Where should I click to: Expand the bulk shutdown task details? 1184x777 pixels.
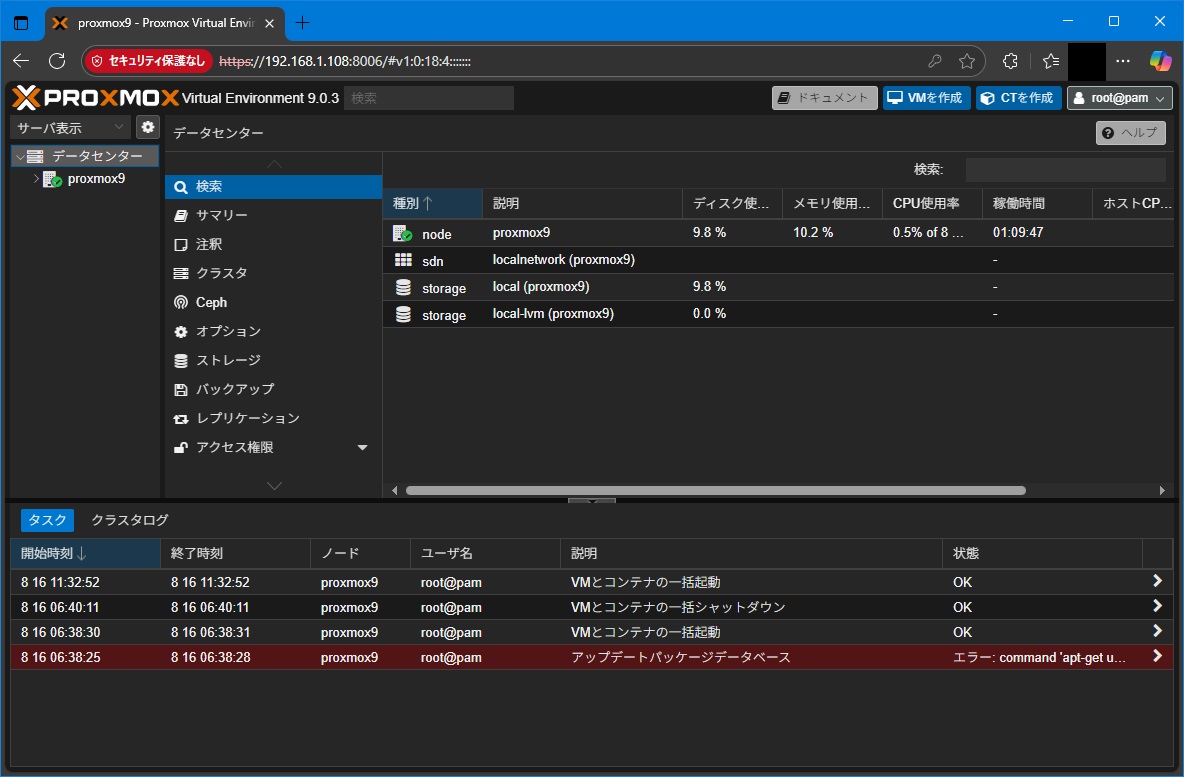(1157, 606)
